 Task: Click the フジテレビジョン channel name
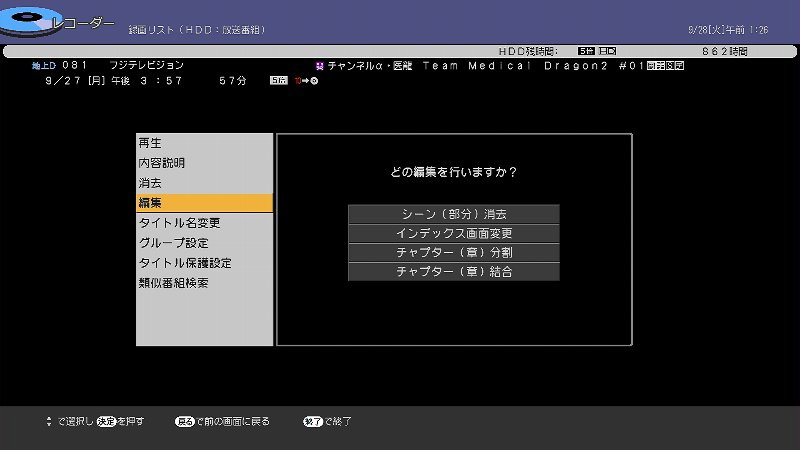pyautogui.click(x=146, y=65)
